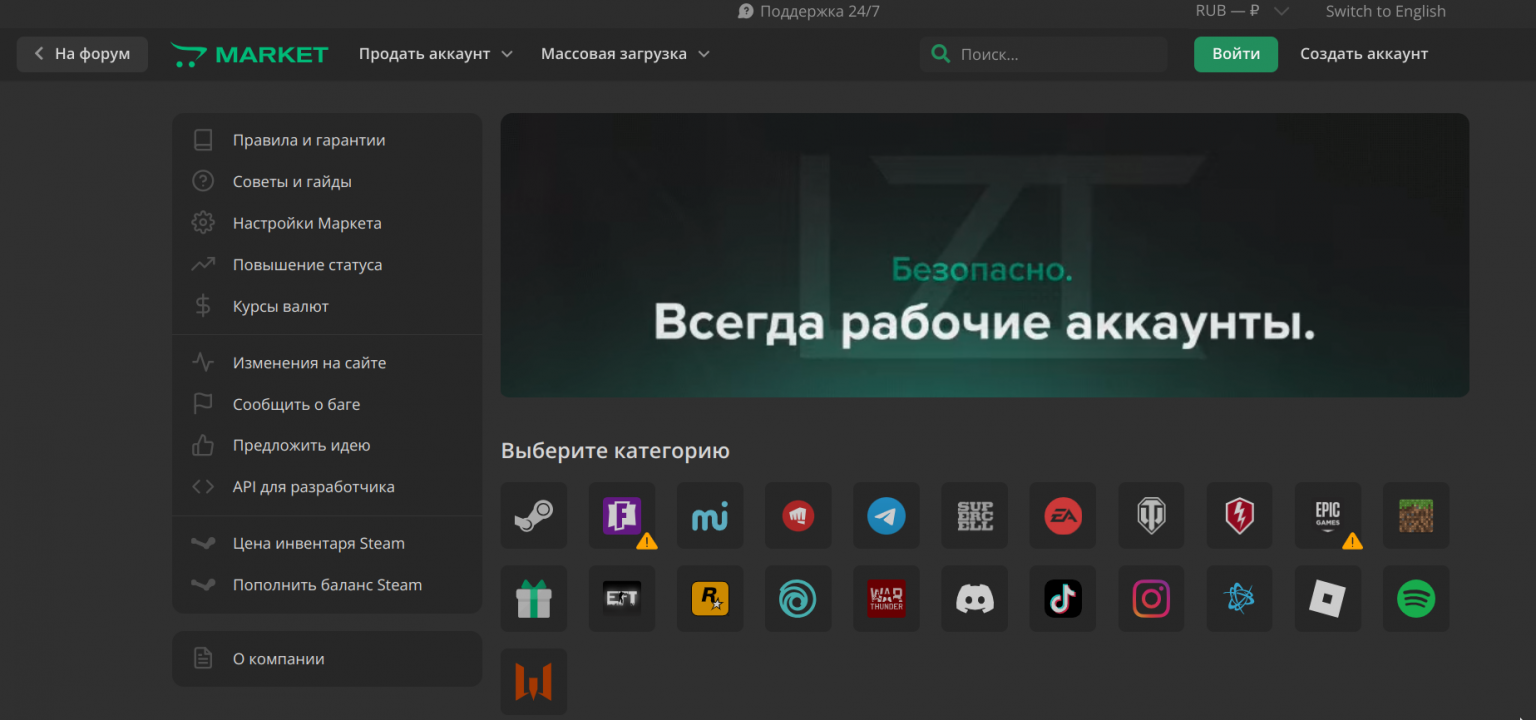Choose the Epic Games category icon

(x=1327, y=516)
